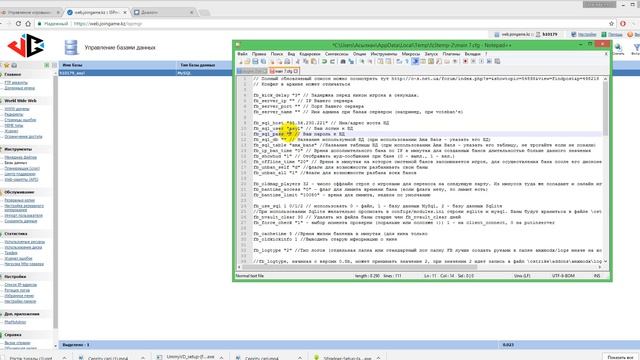Toggle the Function List icon in Notepad++
This screenshot has height=360, width=640.
pyautogui.click(x=439, y=61)
